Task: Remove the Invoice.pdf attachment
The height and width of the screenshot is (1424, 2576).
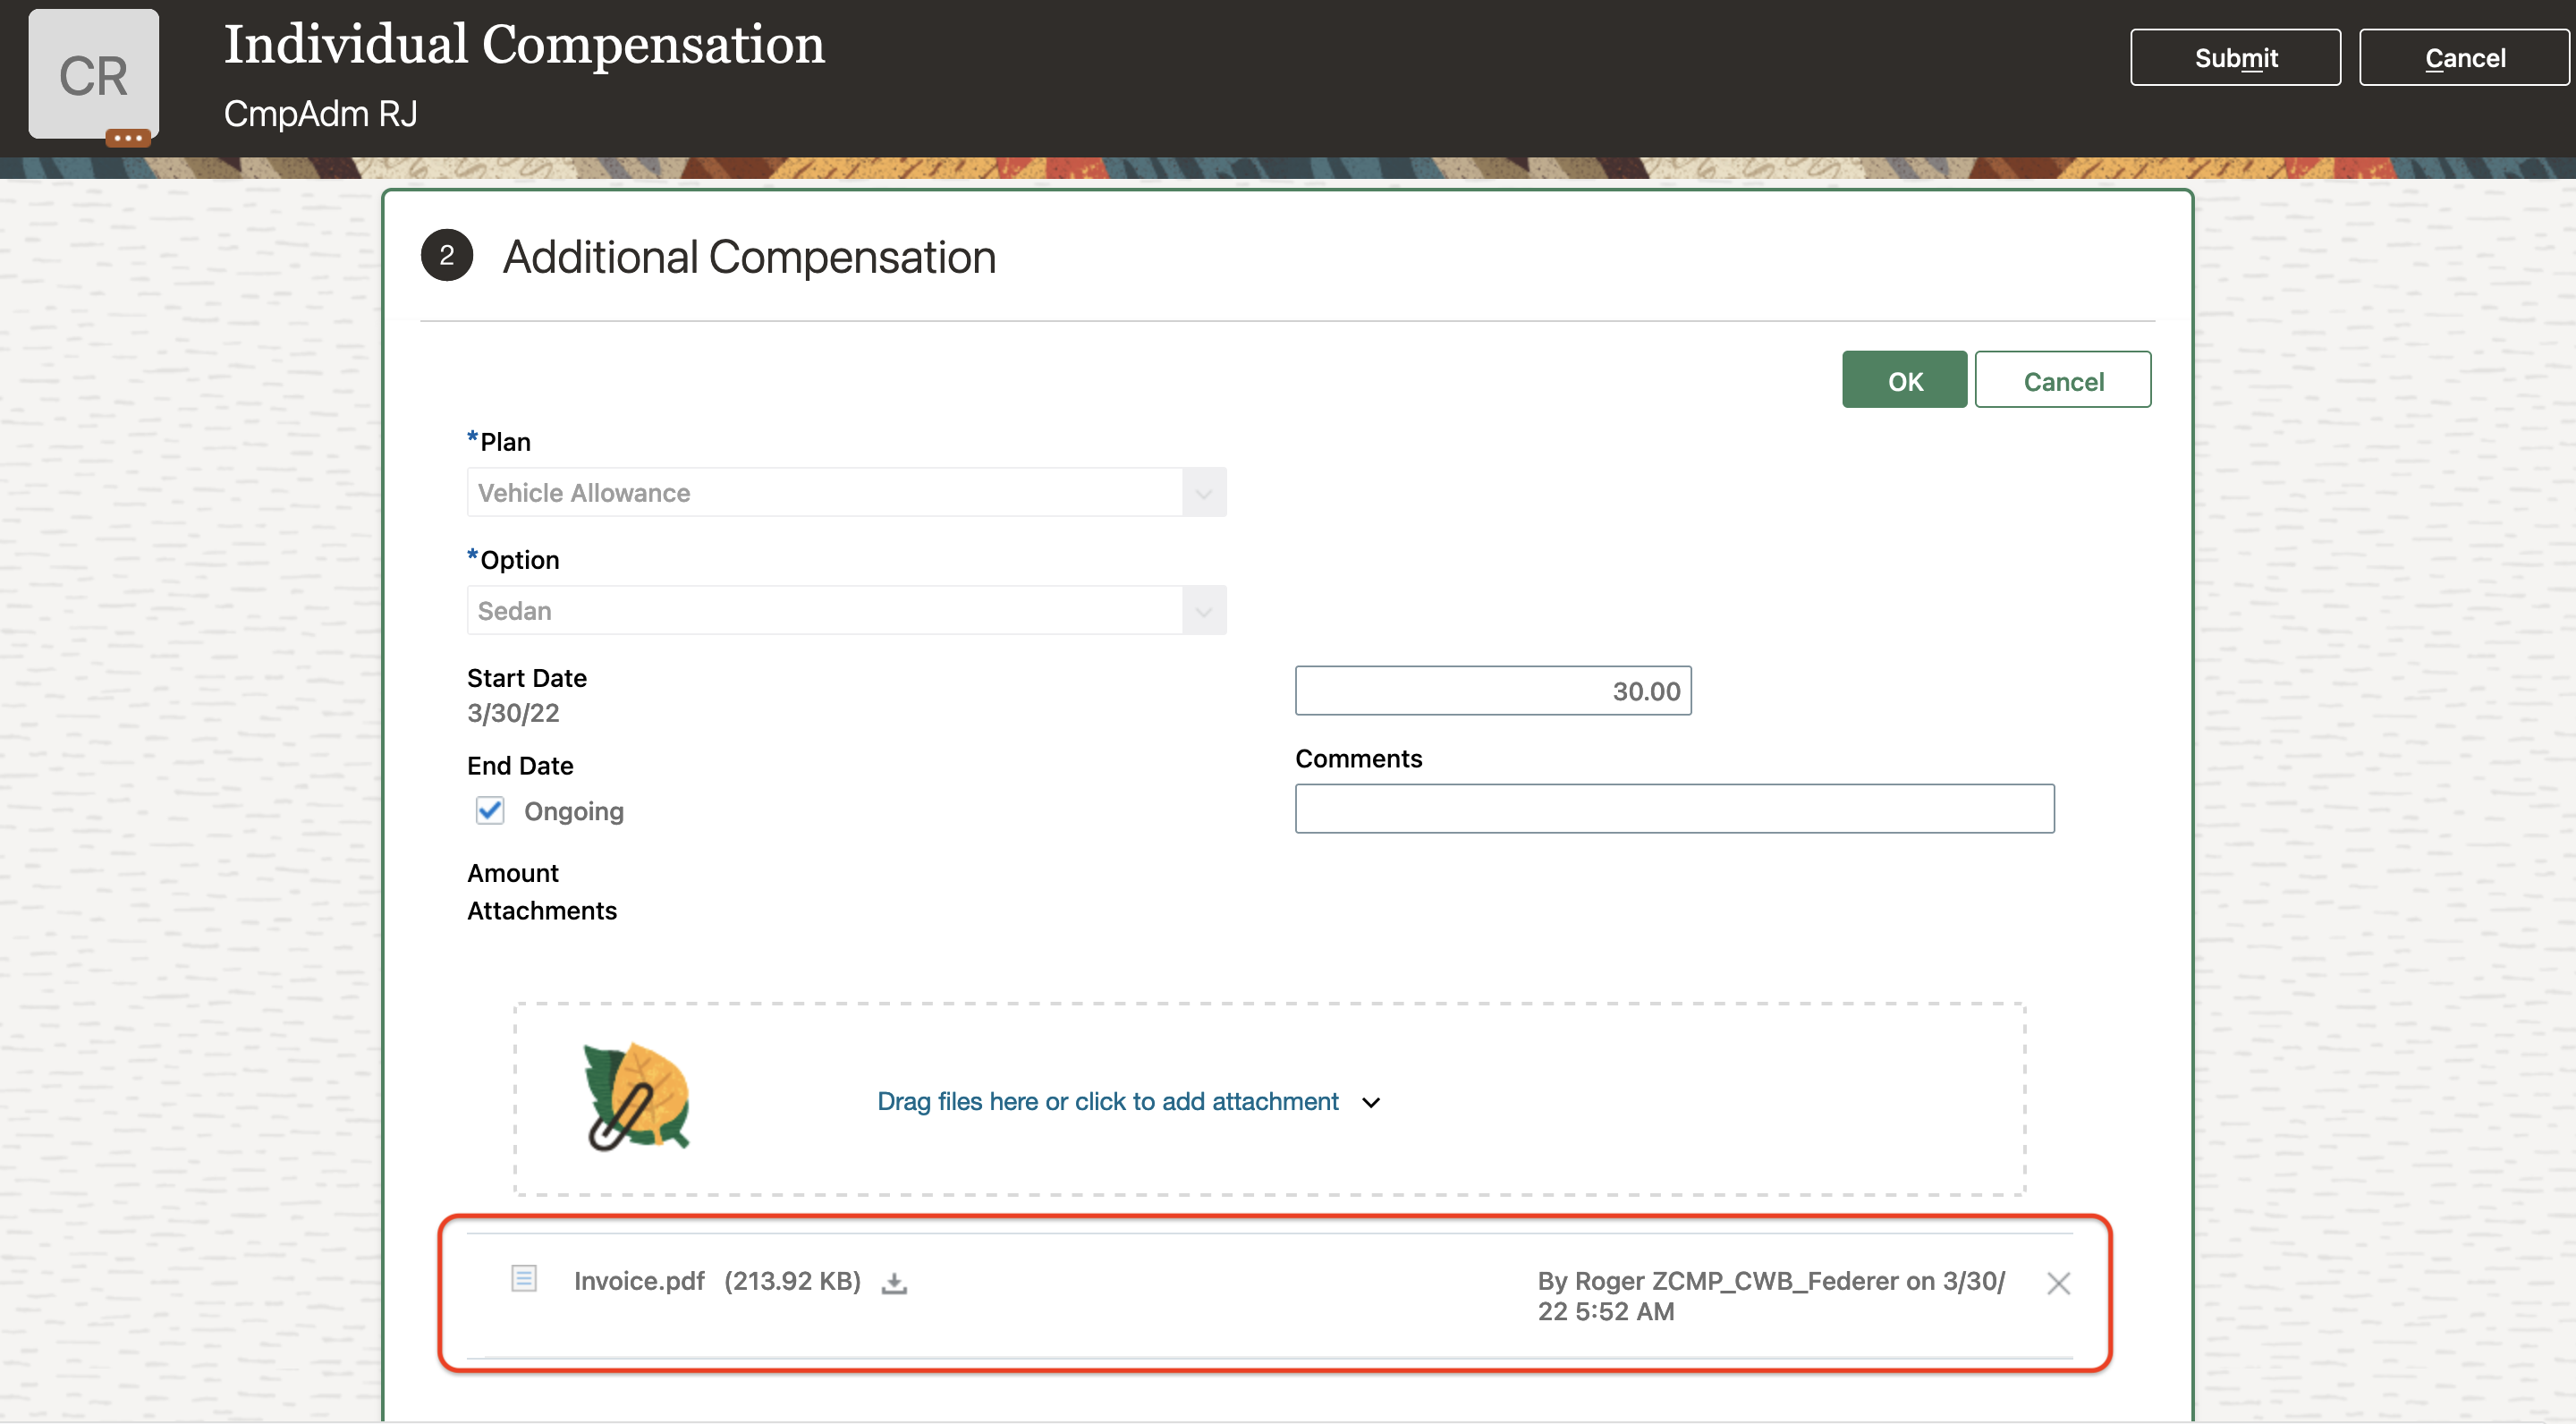Action: pos(2058,1283)
